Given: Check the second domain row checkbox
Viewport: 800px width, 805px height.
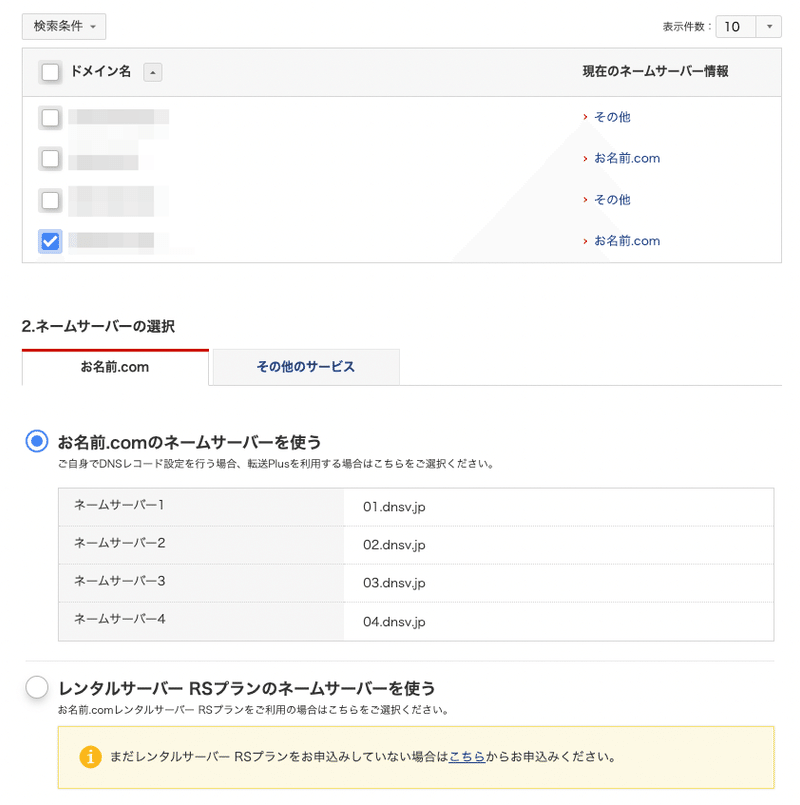Looking at the screenshot, I should [50, 159].
